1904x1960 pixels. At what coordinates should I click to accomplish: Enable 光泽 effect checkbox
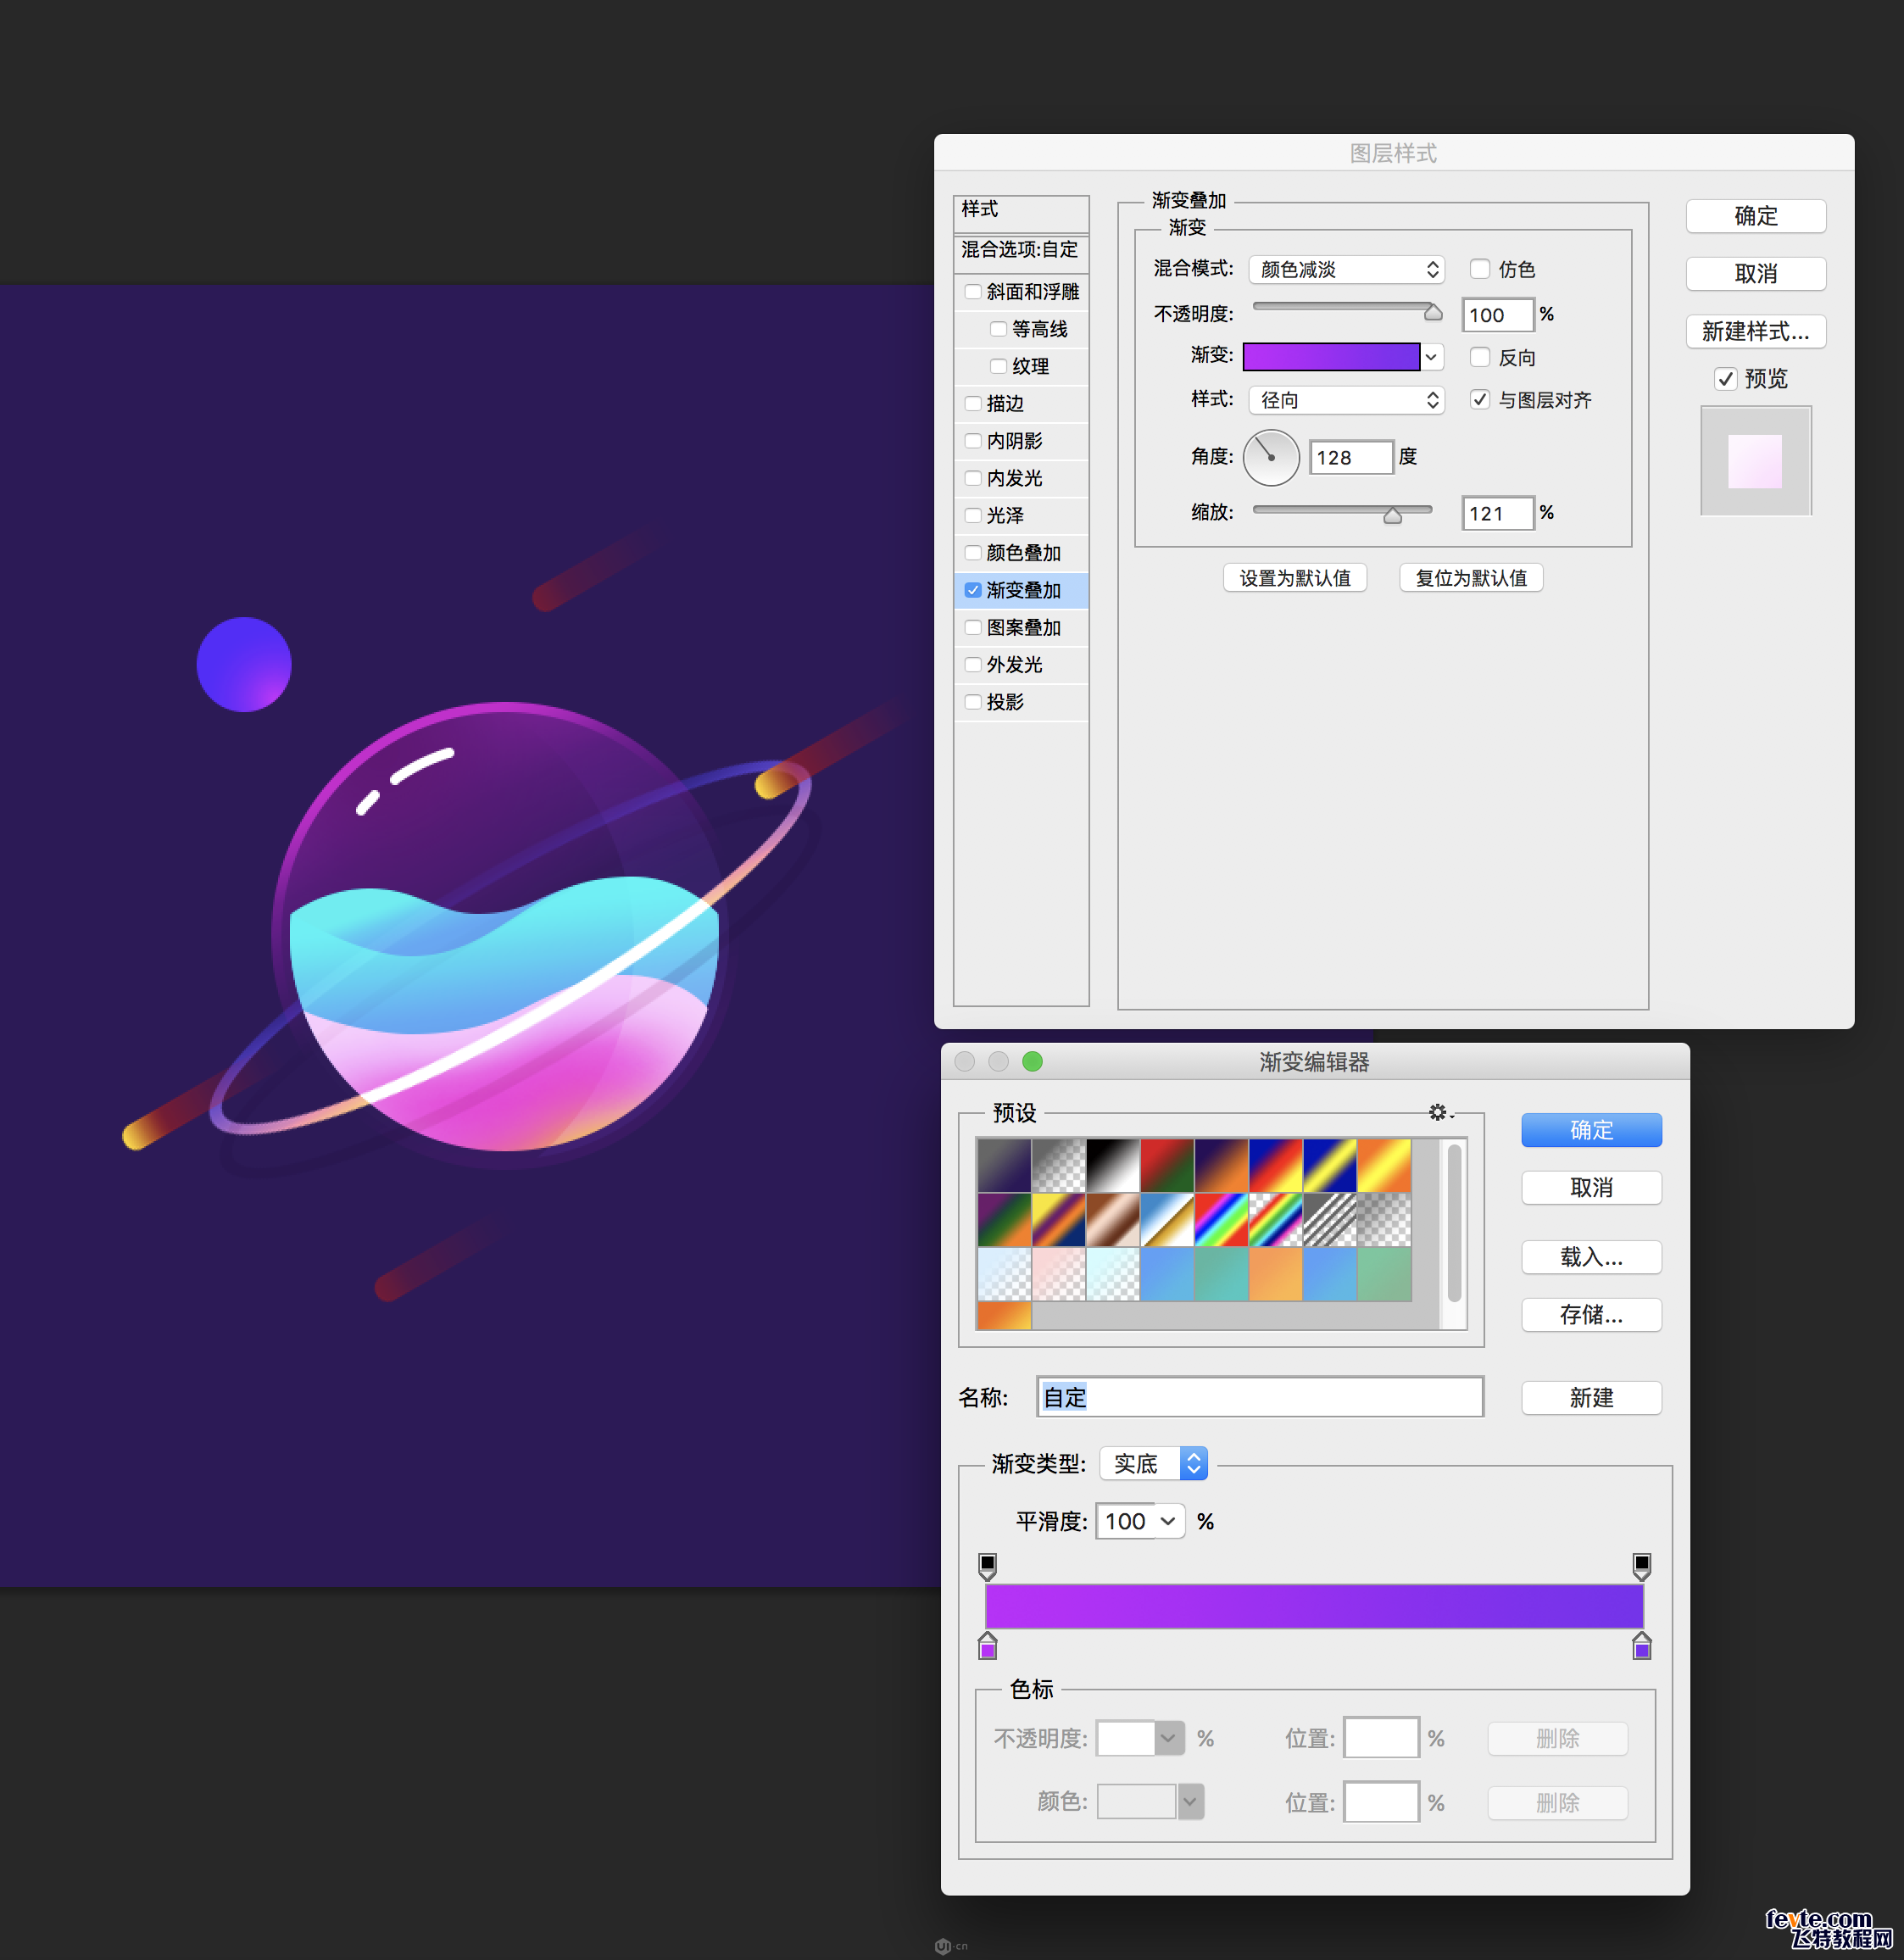tap(972, 515)
